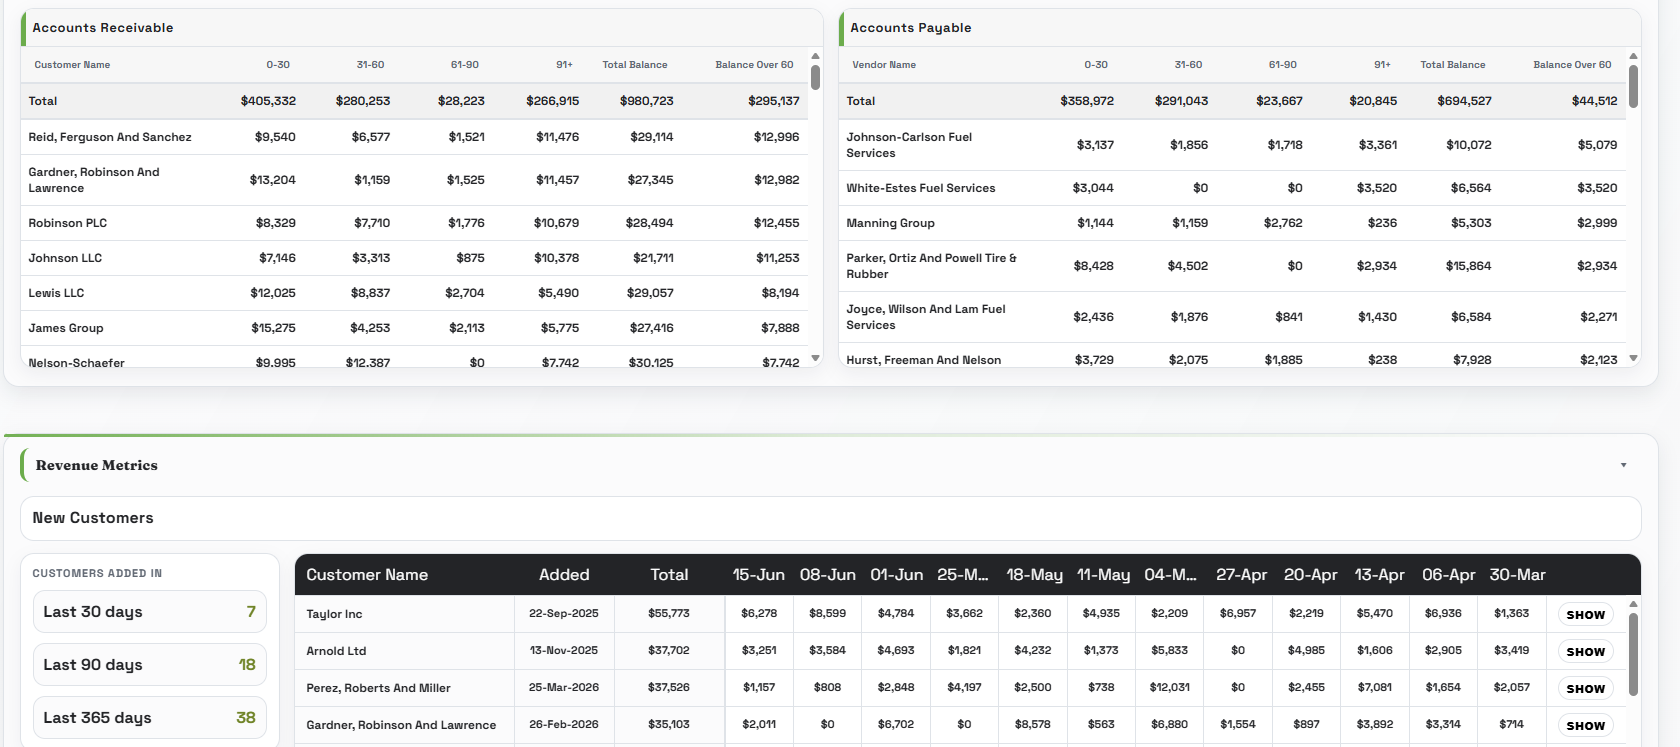The image size is (1680, 747).
Task: Select the Last 365 days filter
Action: pyautogui.click(x=150, y=718)
